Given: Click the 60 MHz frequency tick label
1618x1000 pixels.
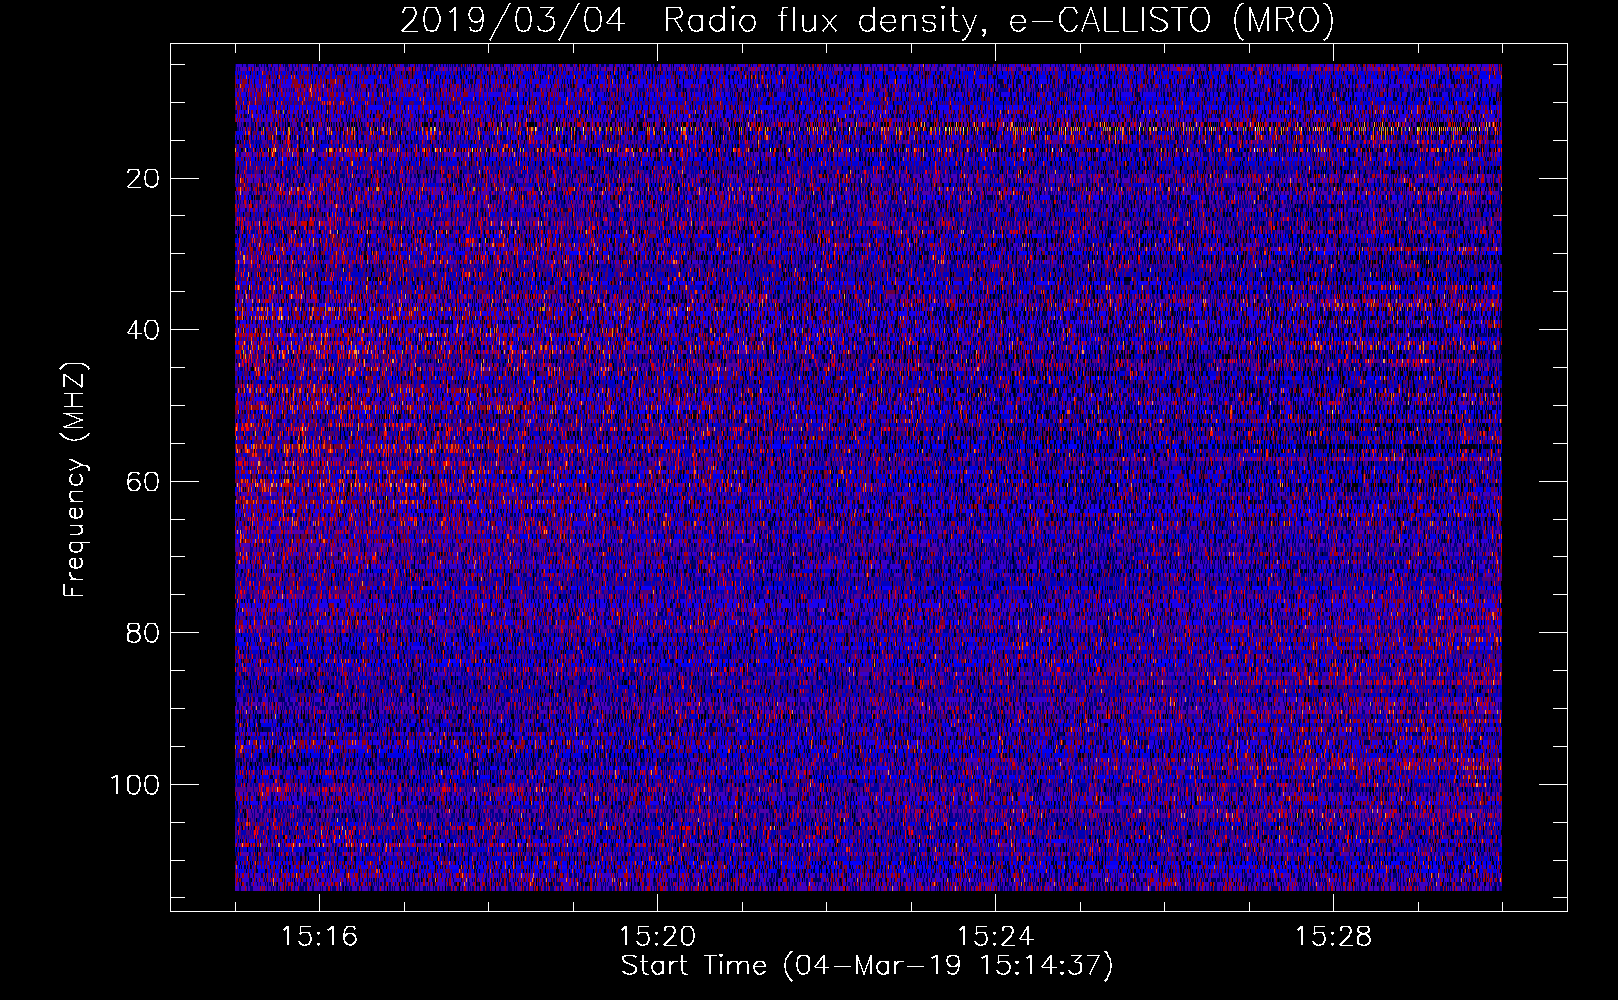Looking at the screenshot, I should pyautogui.click(x=144, y=482).
